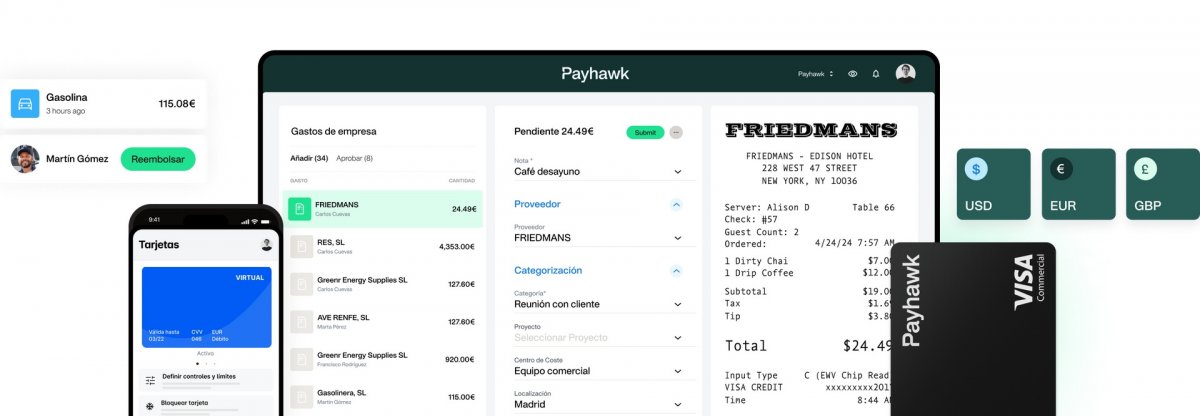Click the three-dot more button next to Submit

pos(676,132)
